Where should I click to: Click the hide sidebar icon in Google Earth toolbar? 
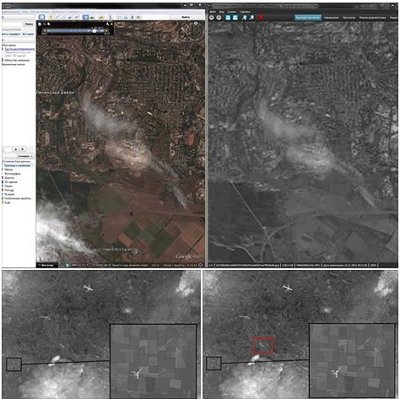pyautogui.click(x=42, y=17)
